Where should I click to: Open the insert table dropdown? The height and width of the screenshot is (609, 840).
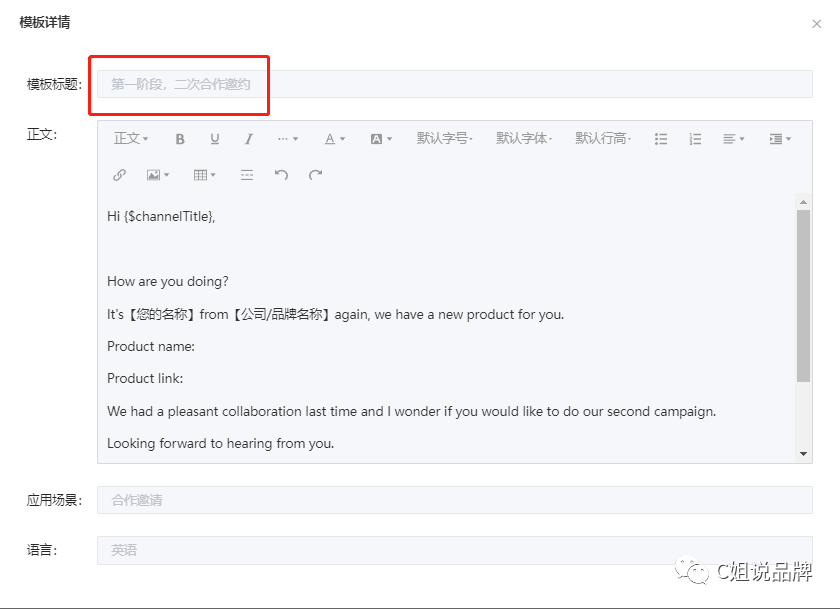(x=205, y=175)
